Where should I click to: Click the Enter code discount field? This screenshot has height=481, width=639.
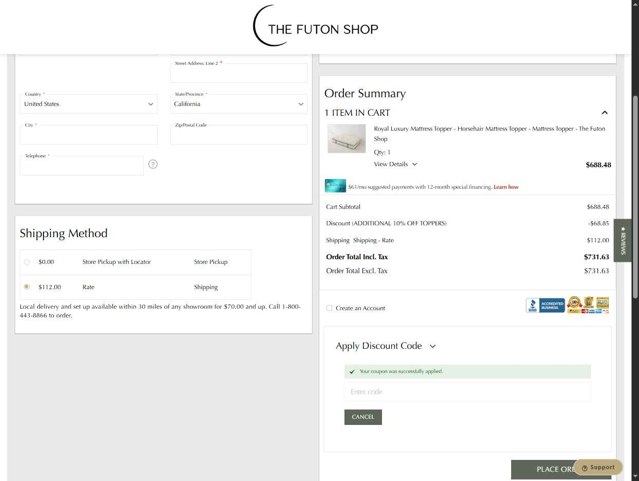467,392
